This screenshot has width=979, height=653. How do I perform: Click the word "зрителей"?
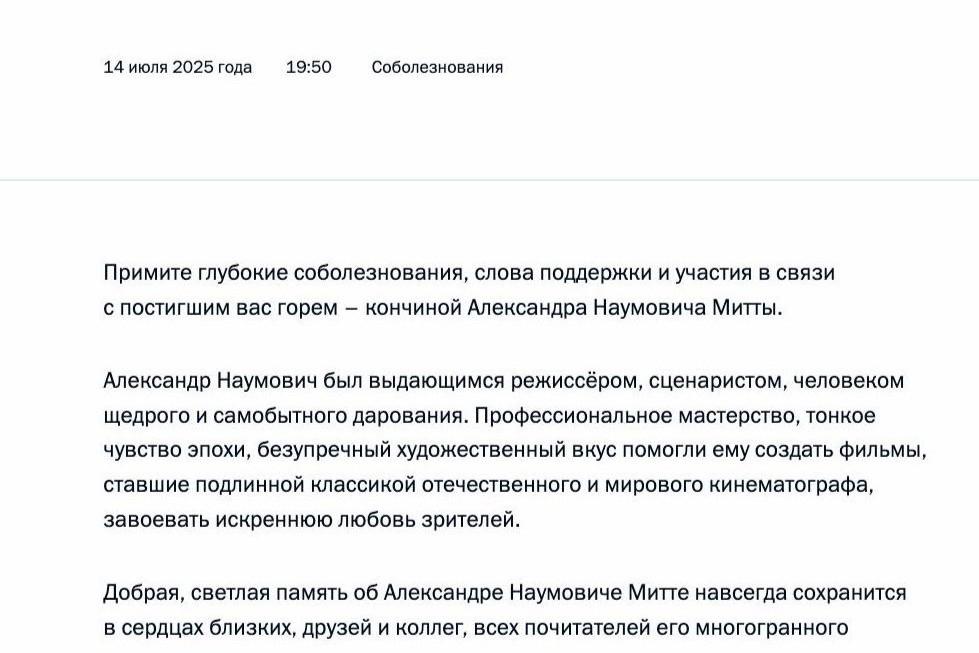pos(475,521)
